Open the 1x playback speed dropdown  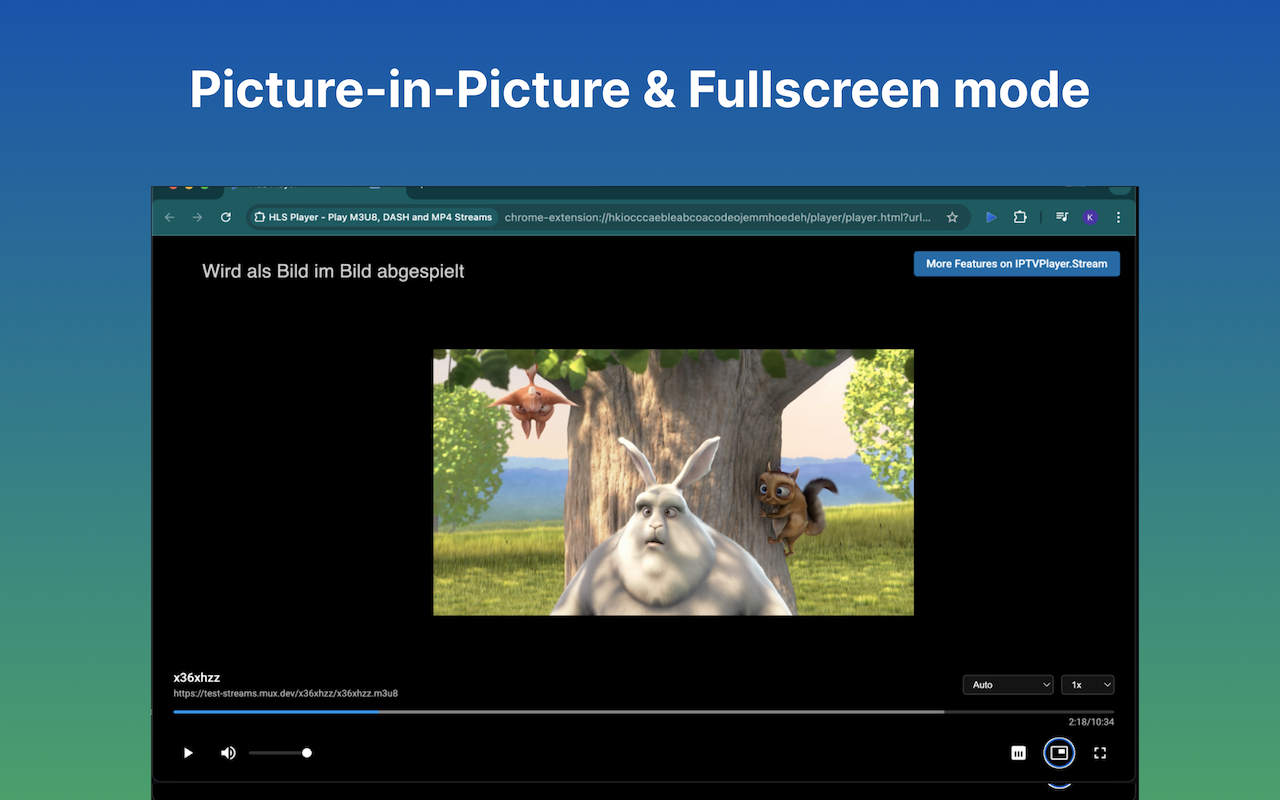click(1088, 684)
